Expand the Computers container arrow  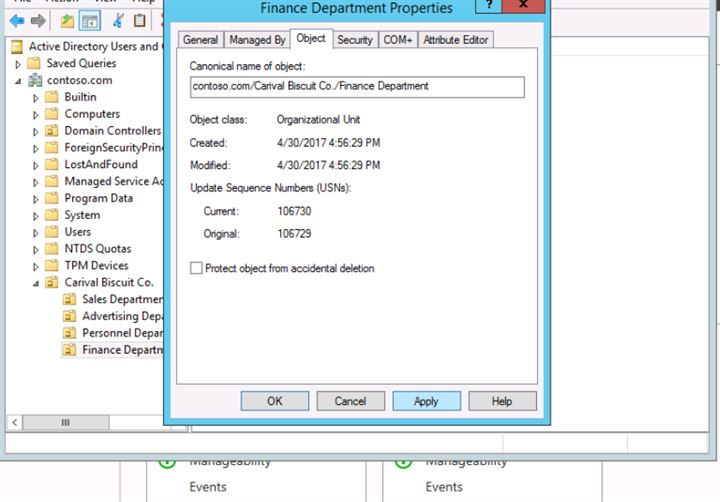tap(35, 115)
